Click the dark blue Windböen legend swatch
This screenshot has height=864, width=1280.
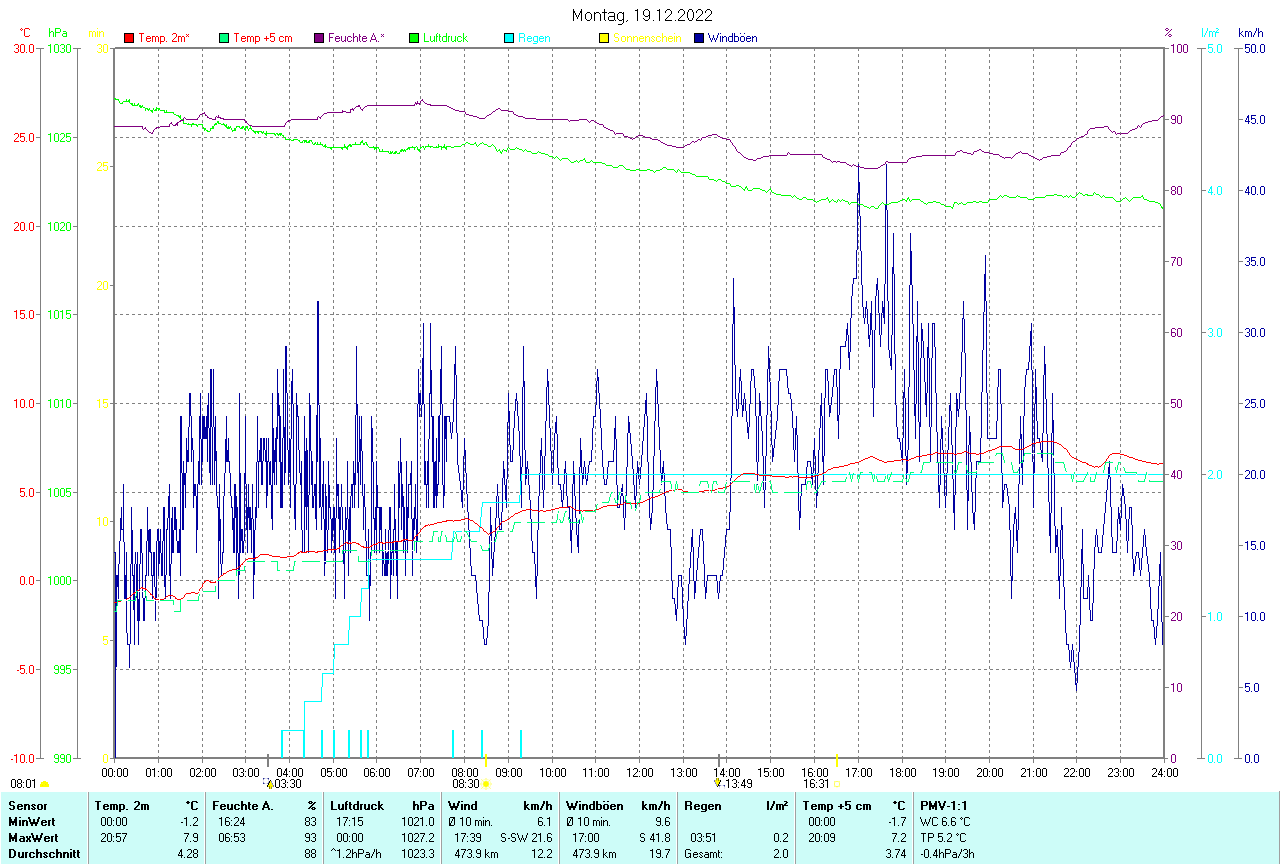[699, 38]
